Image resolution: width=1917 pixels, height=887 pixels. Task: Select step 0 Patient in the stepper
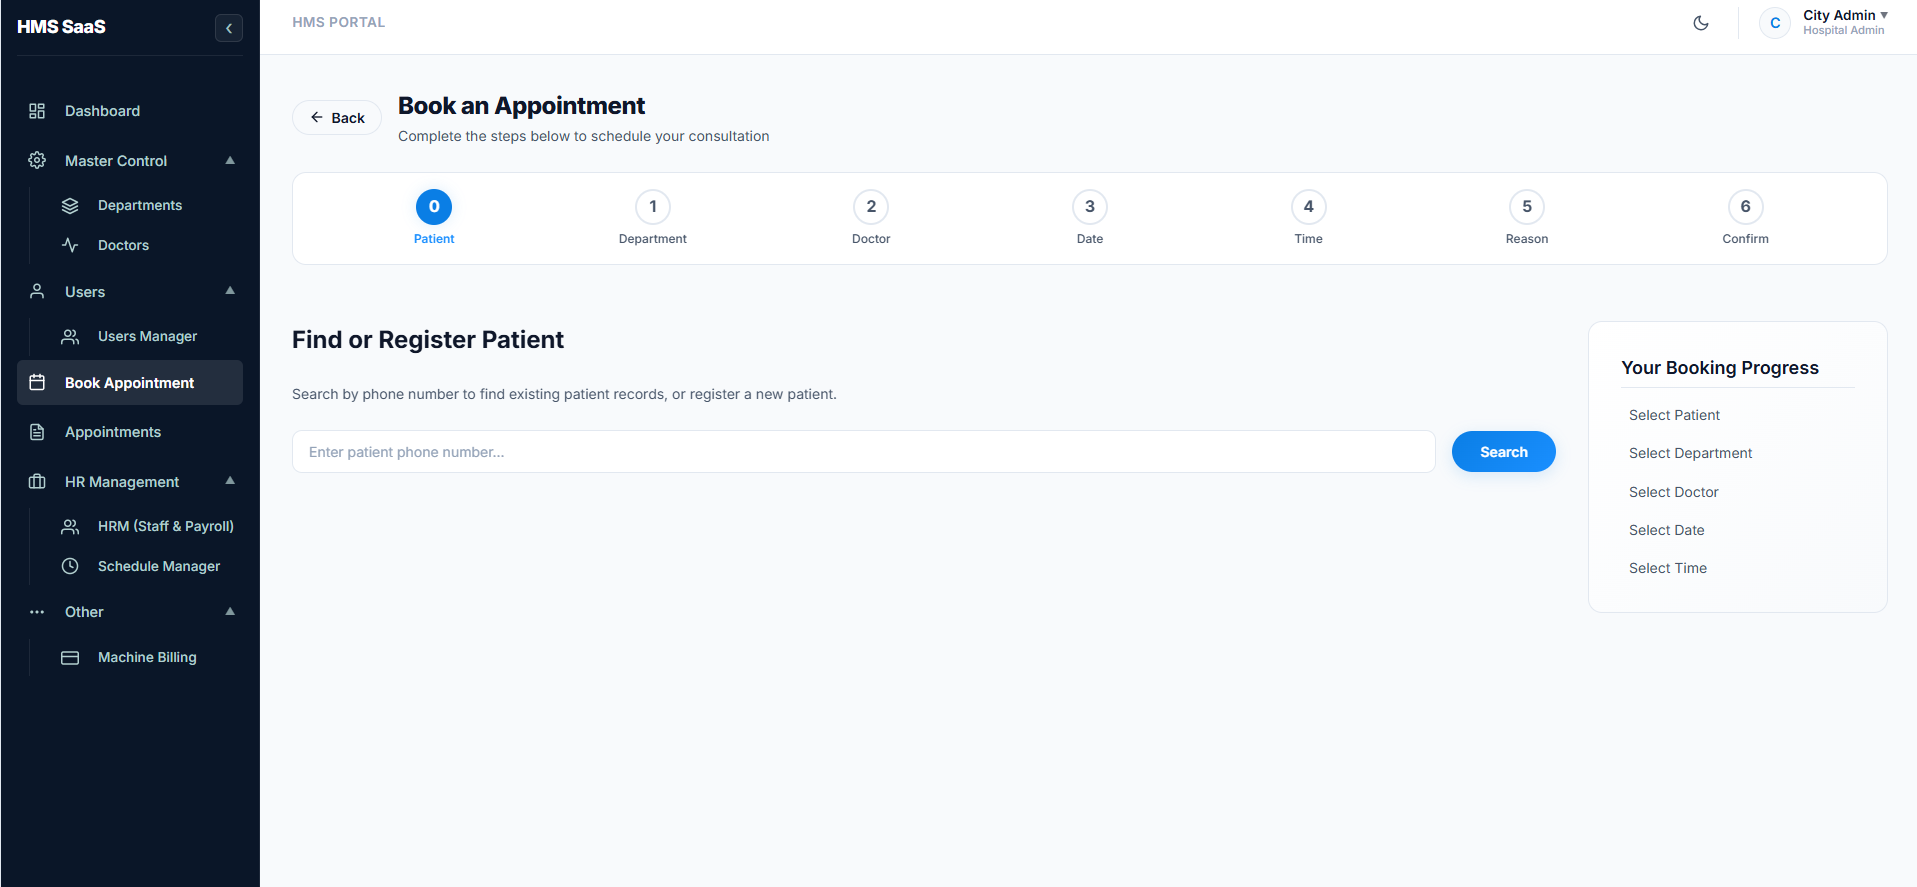pyautogui.click(x=434, y=217)
